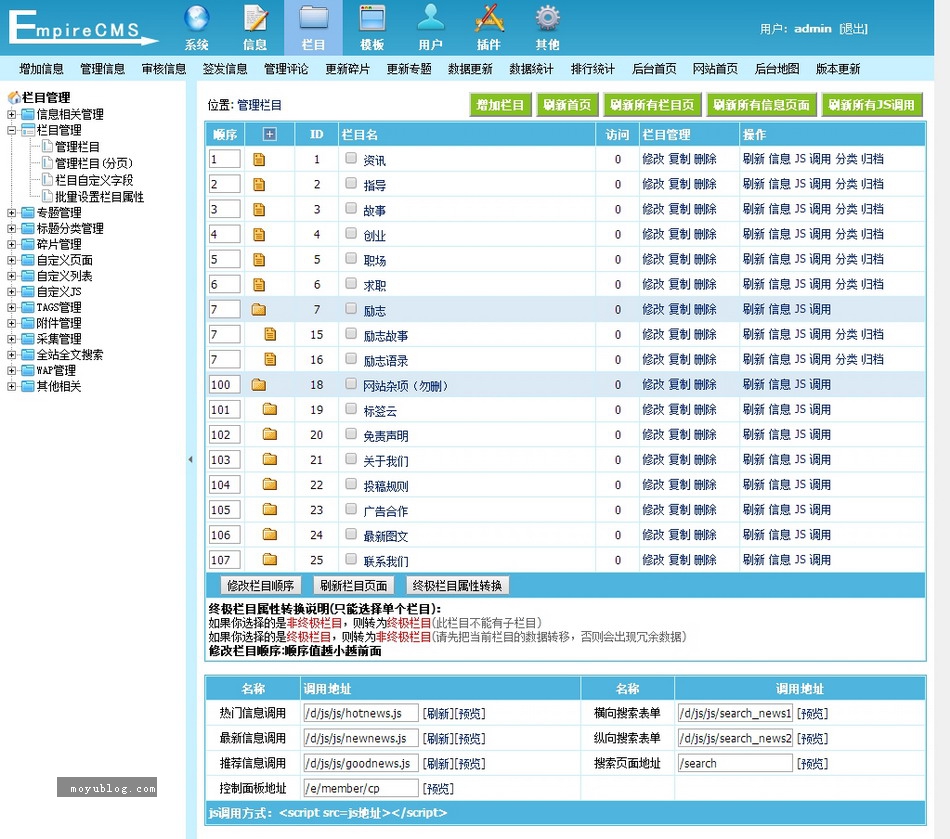
Task: Check the box for 创业 column
Action: 351,233
